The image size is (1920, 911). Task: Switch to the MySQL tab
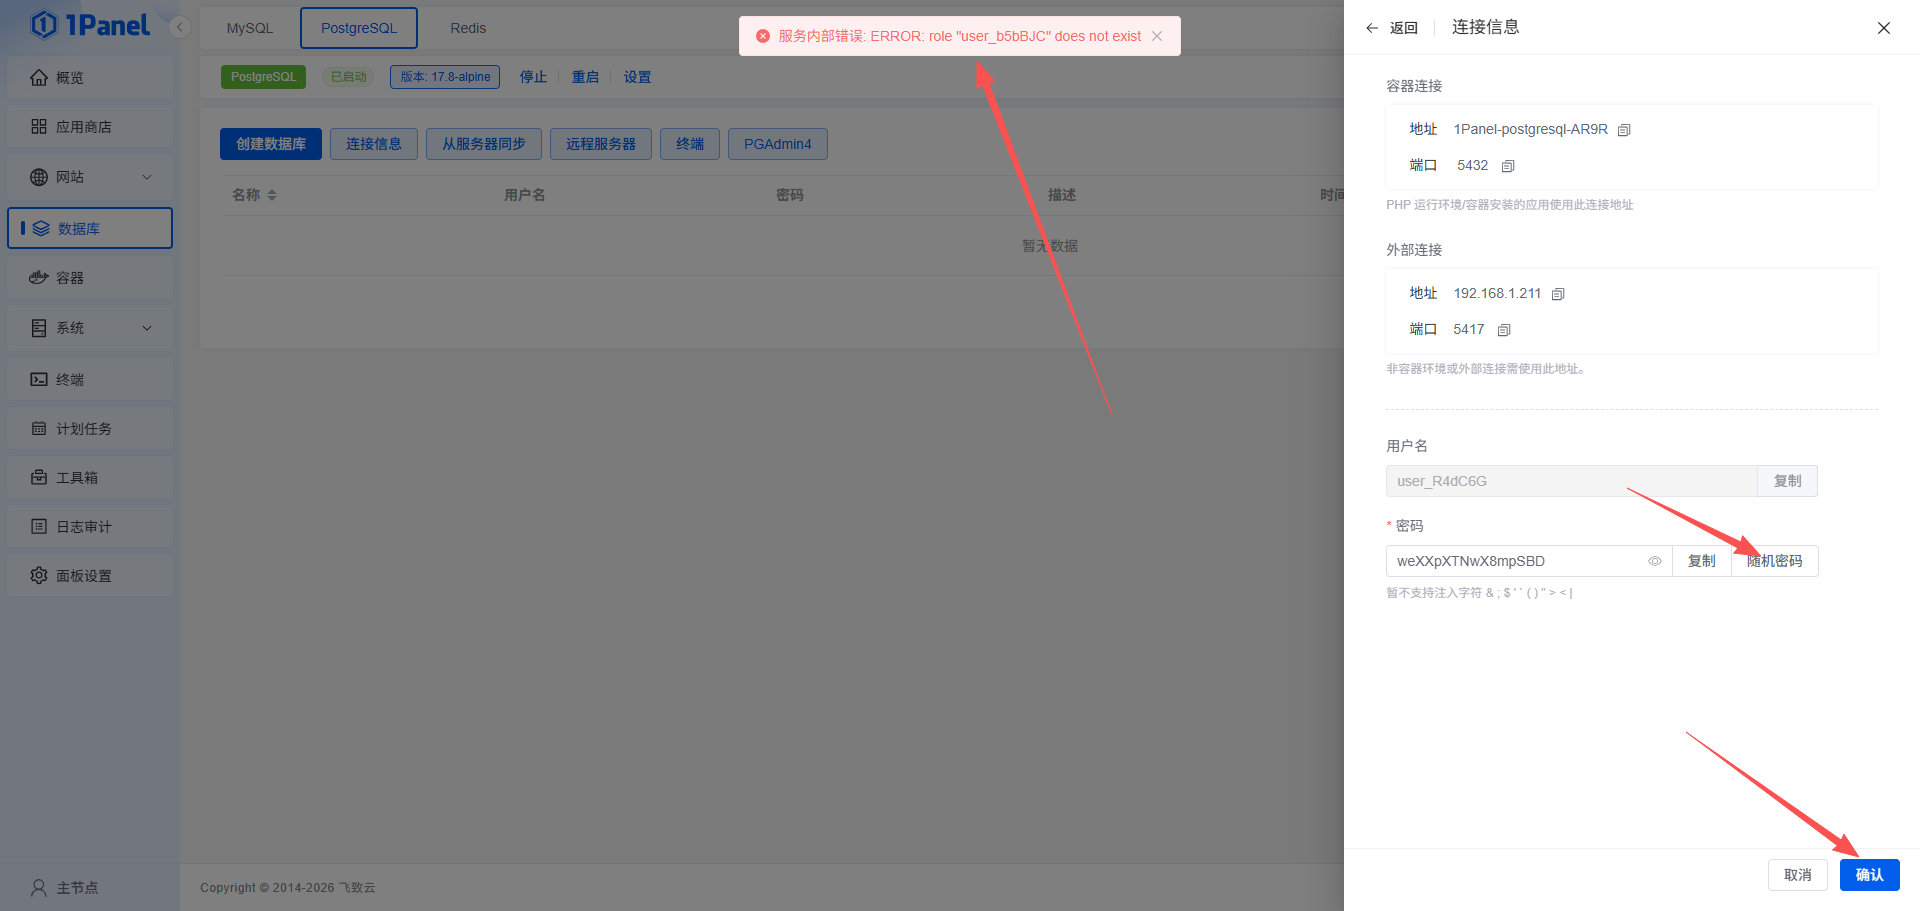(x=249, y=28)
